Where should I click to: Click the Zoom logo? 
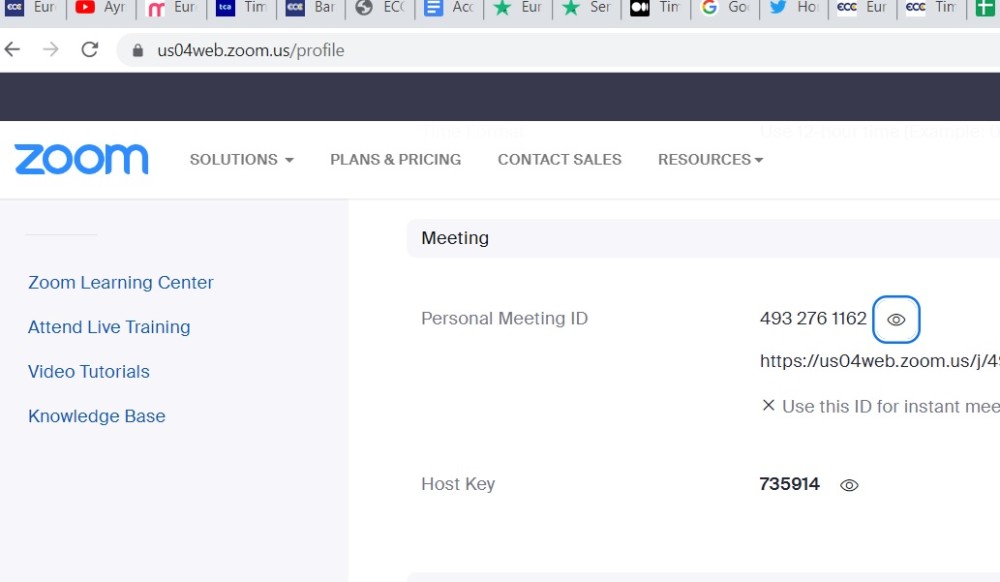coord(80,158)
